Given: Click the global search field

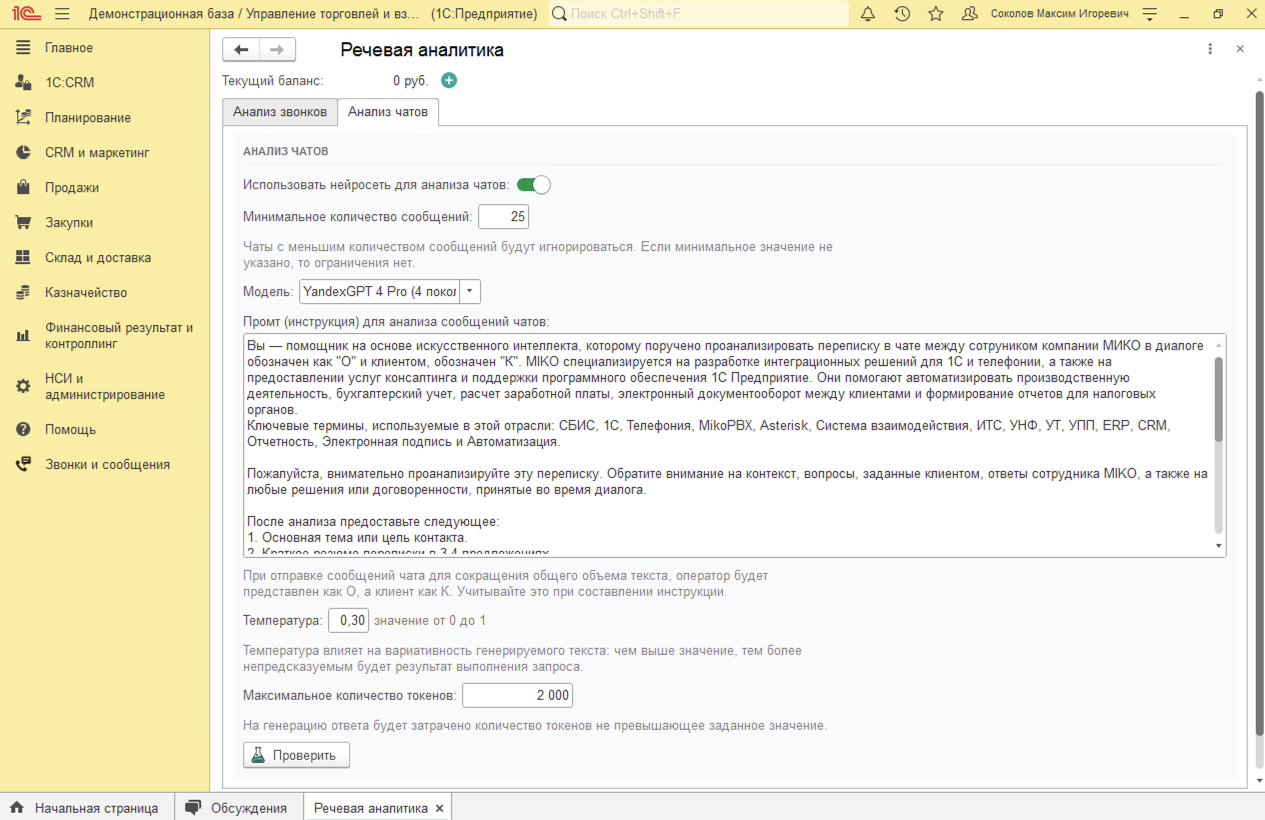Looking at the screenshot, I should tap(700, 14).
